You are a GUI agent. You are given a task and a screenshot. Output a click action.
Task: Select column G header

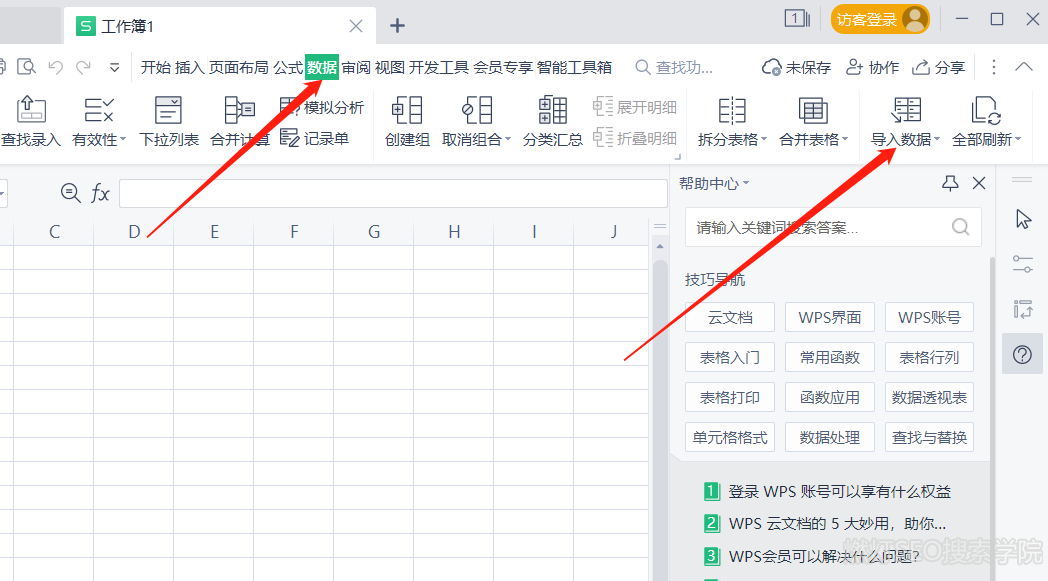(374, 231)
